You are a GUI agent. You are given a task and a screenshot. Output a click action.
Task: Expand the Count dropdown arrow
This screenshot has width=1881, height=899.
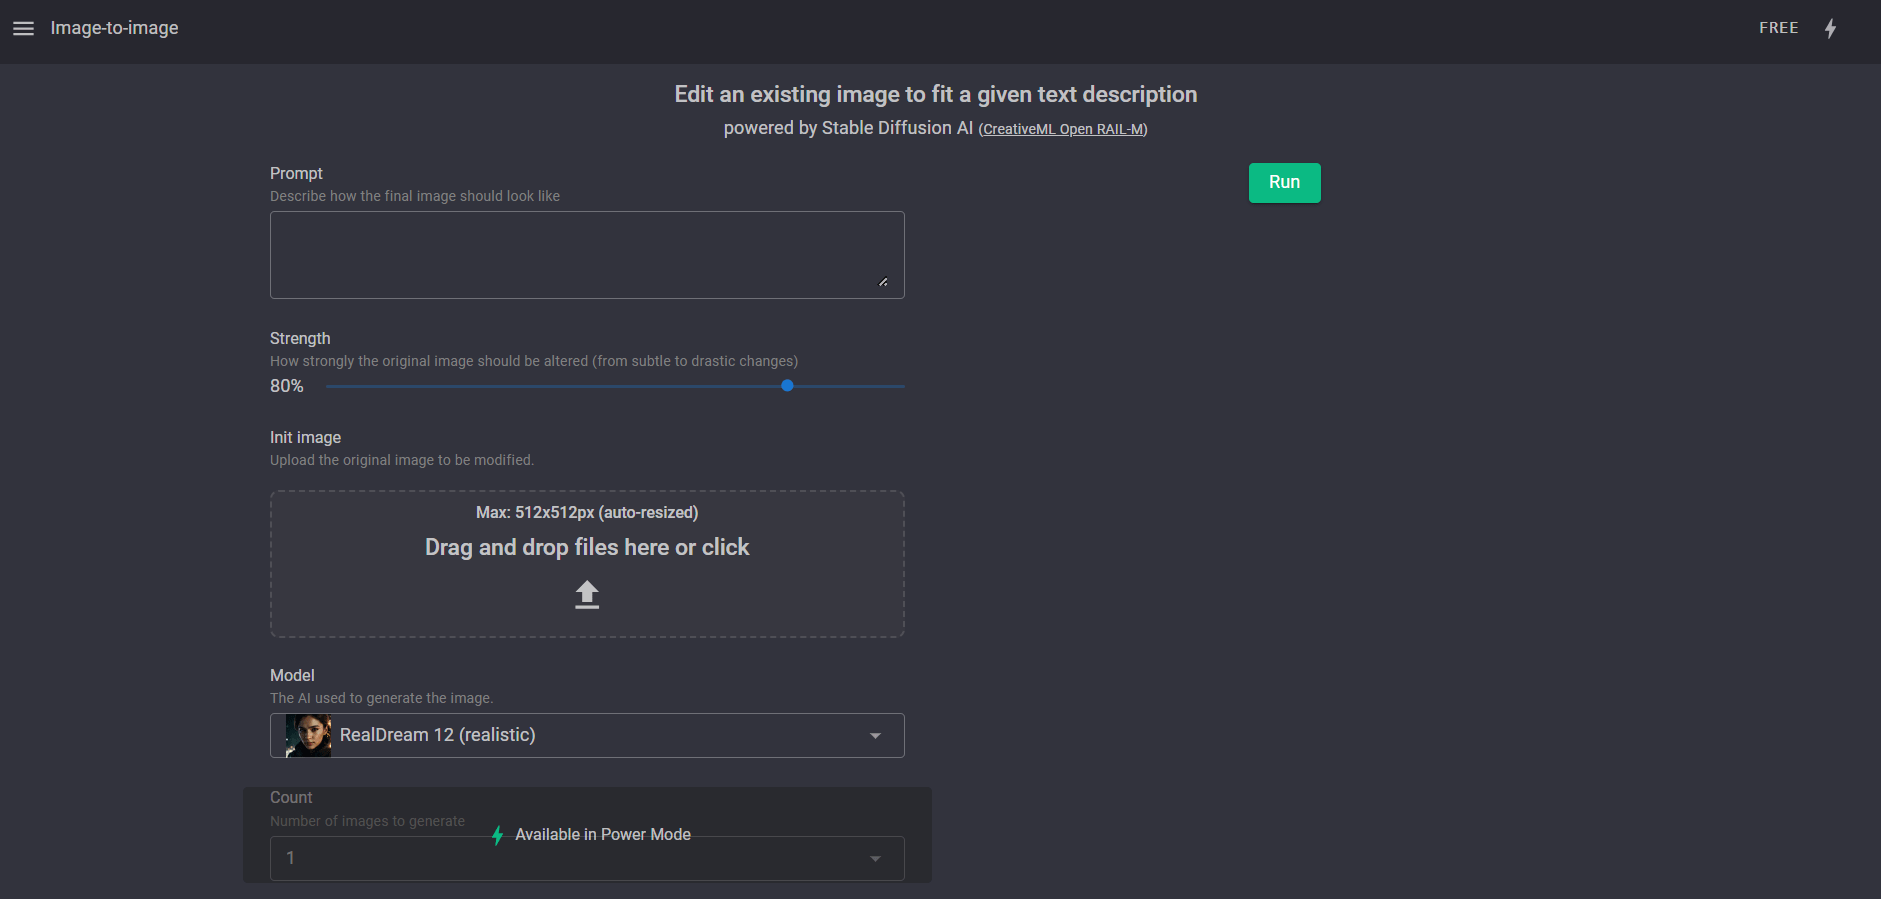click(x=875, y=859)
